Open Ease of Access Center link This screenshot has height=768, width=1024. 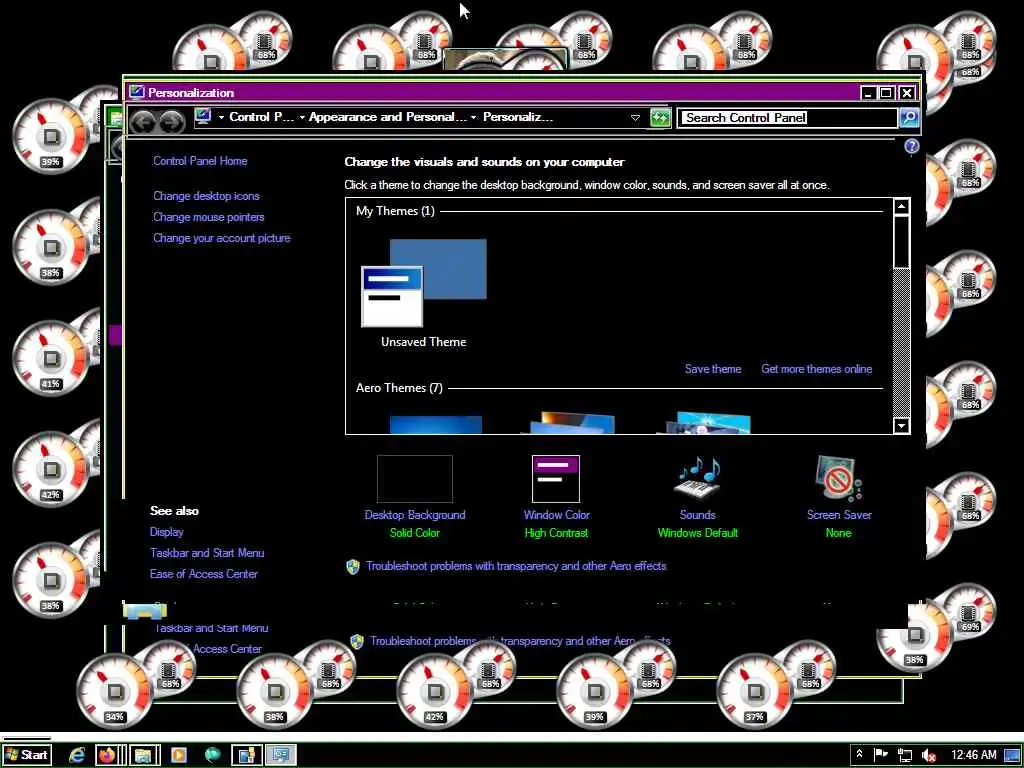(204, 573)
